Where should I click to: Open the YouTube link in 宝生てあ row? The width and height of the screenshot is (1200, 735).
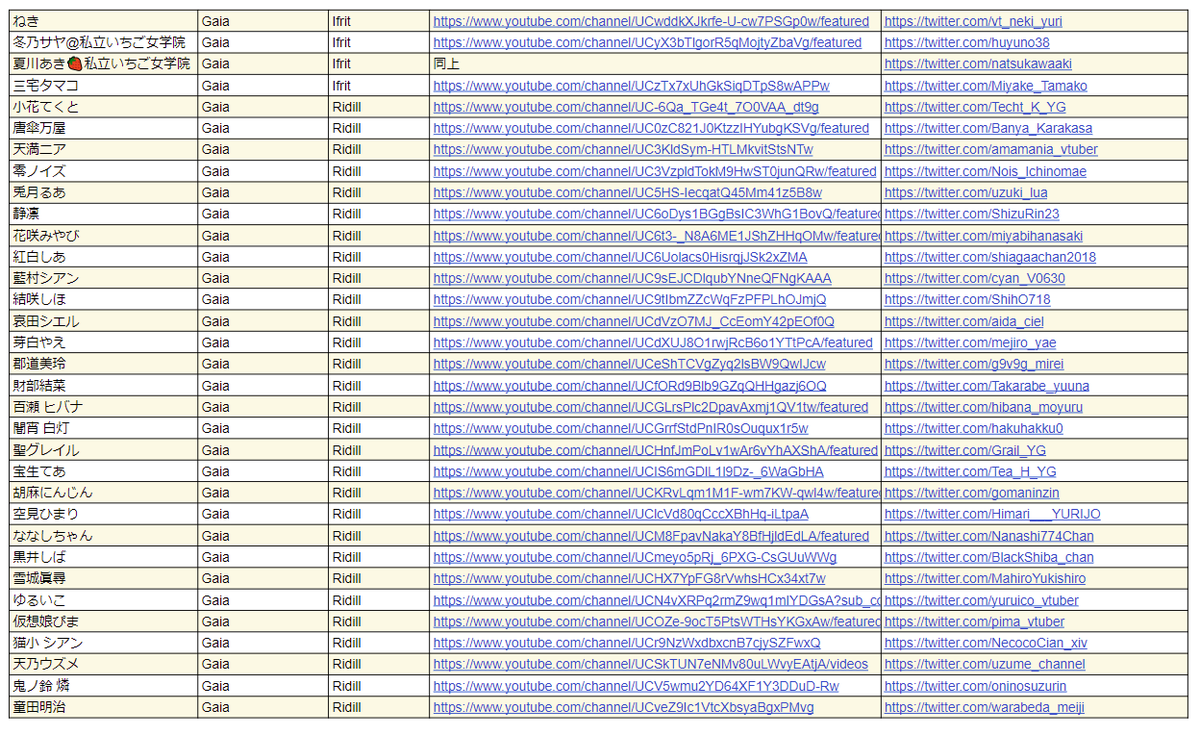[x=629, y=472]
